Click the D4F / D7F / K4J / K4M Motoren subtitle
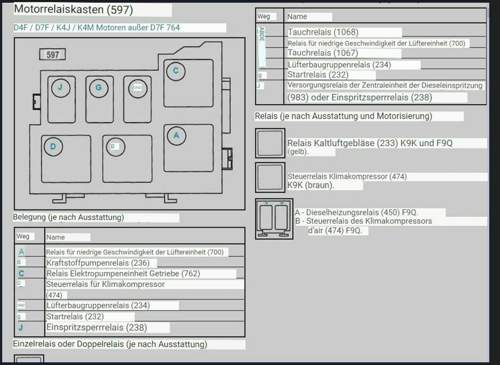This screenshot has height=365, width=500. pos(97,28)
